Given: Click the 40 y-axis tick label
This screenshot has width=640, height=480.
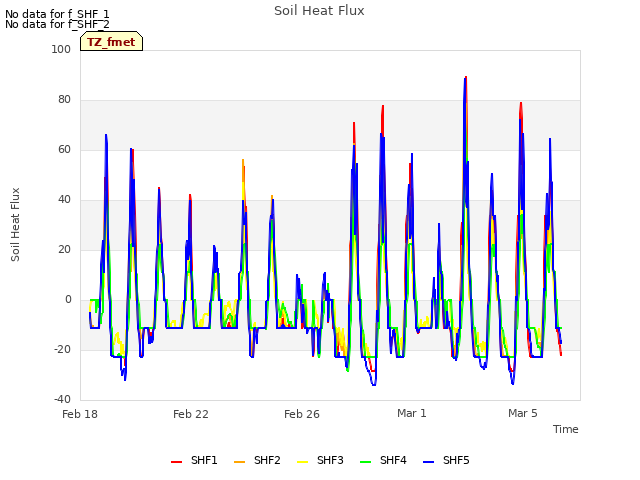Looking at the screenshot, I should coord(64,200).
